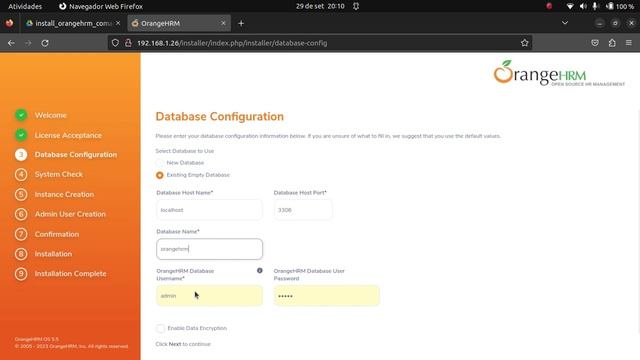Image resolution: width=640 pixels, height=360 pixels.
Task: Click the address bar URL
Action: (232, 43)
